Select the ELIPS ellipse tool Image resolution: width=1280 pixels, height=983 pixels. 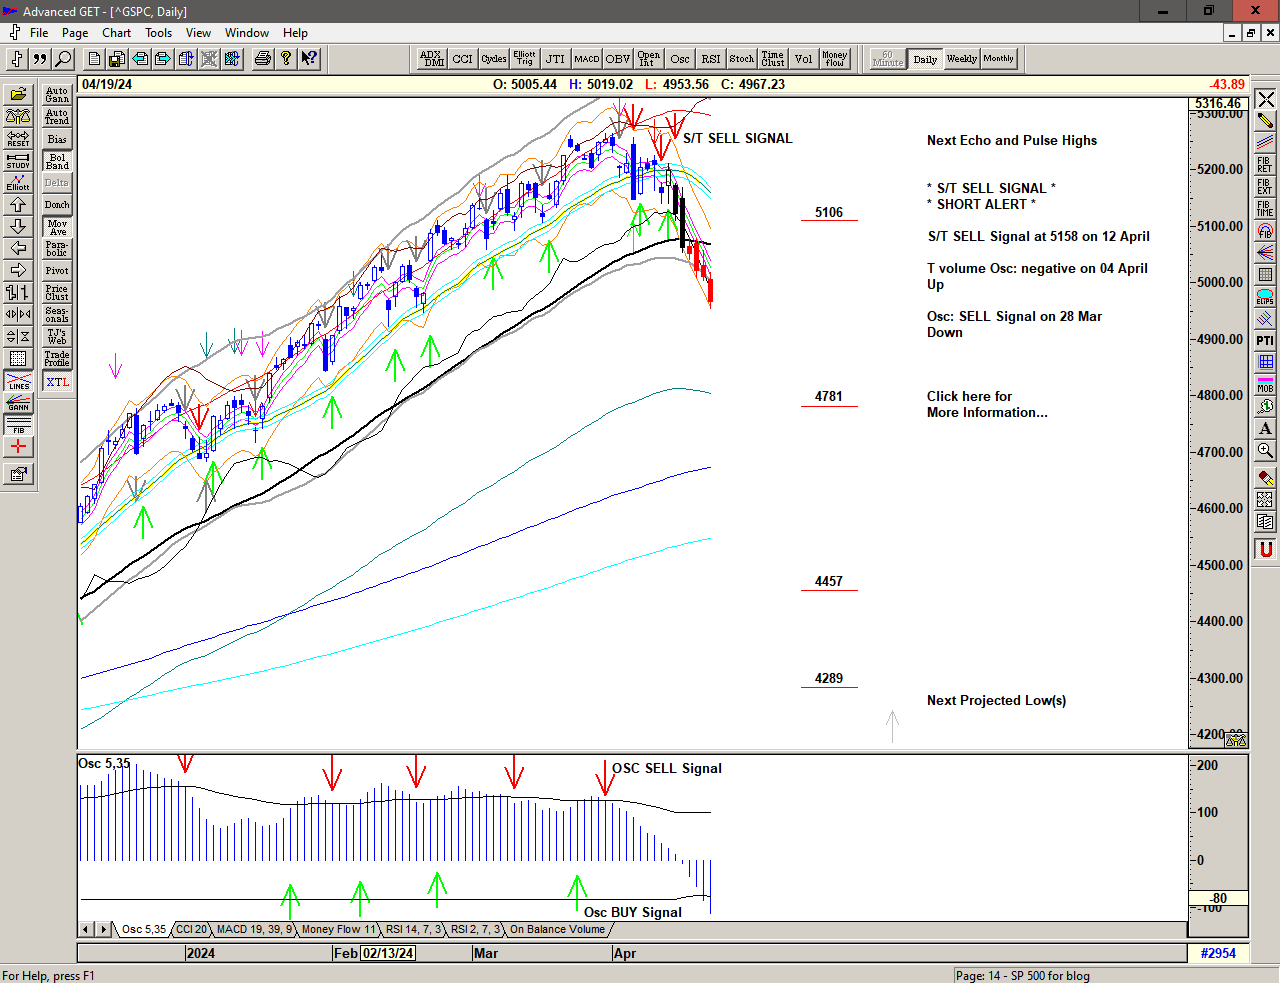click(1265, 297)
